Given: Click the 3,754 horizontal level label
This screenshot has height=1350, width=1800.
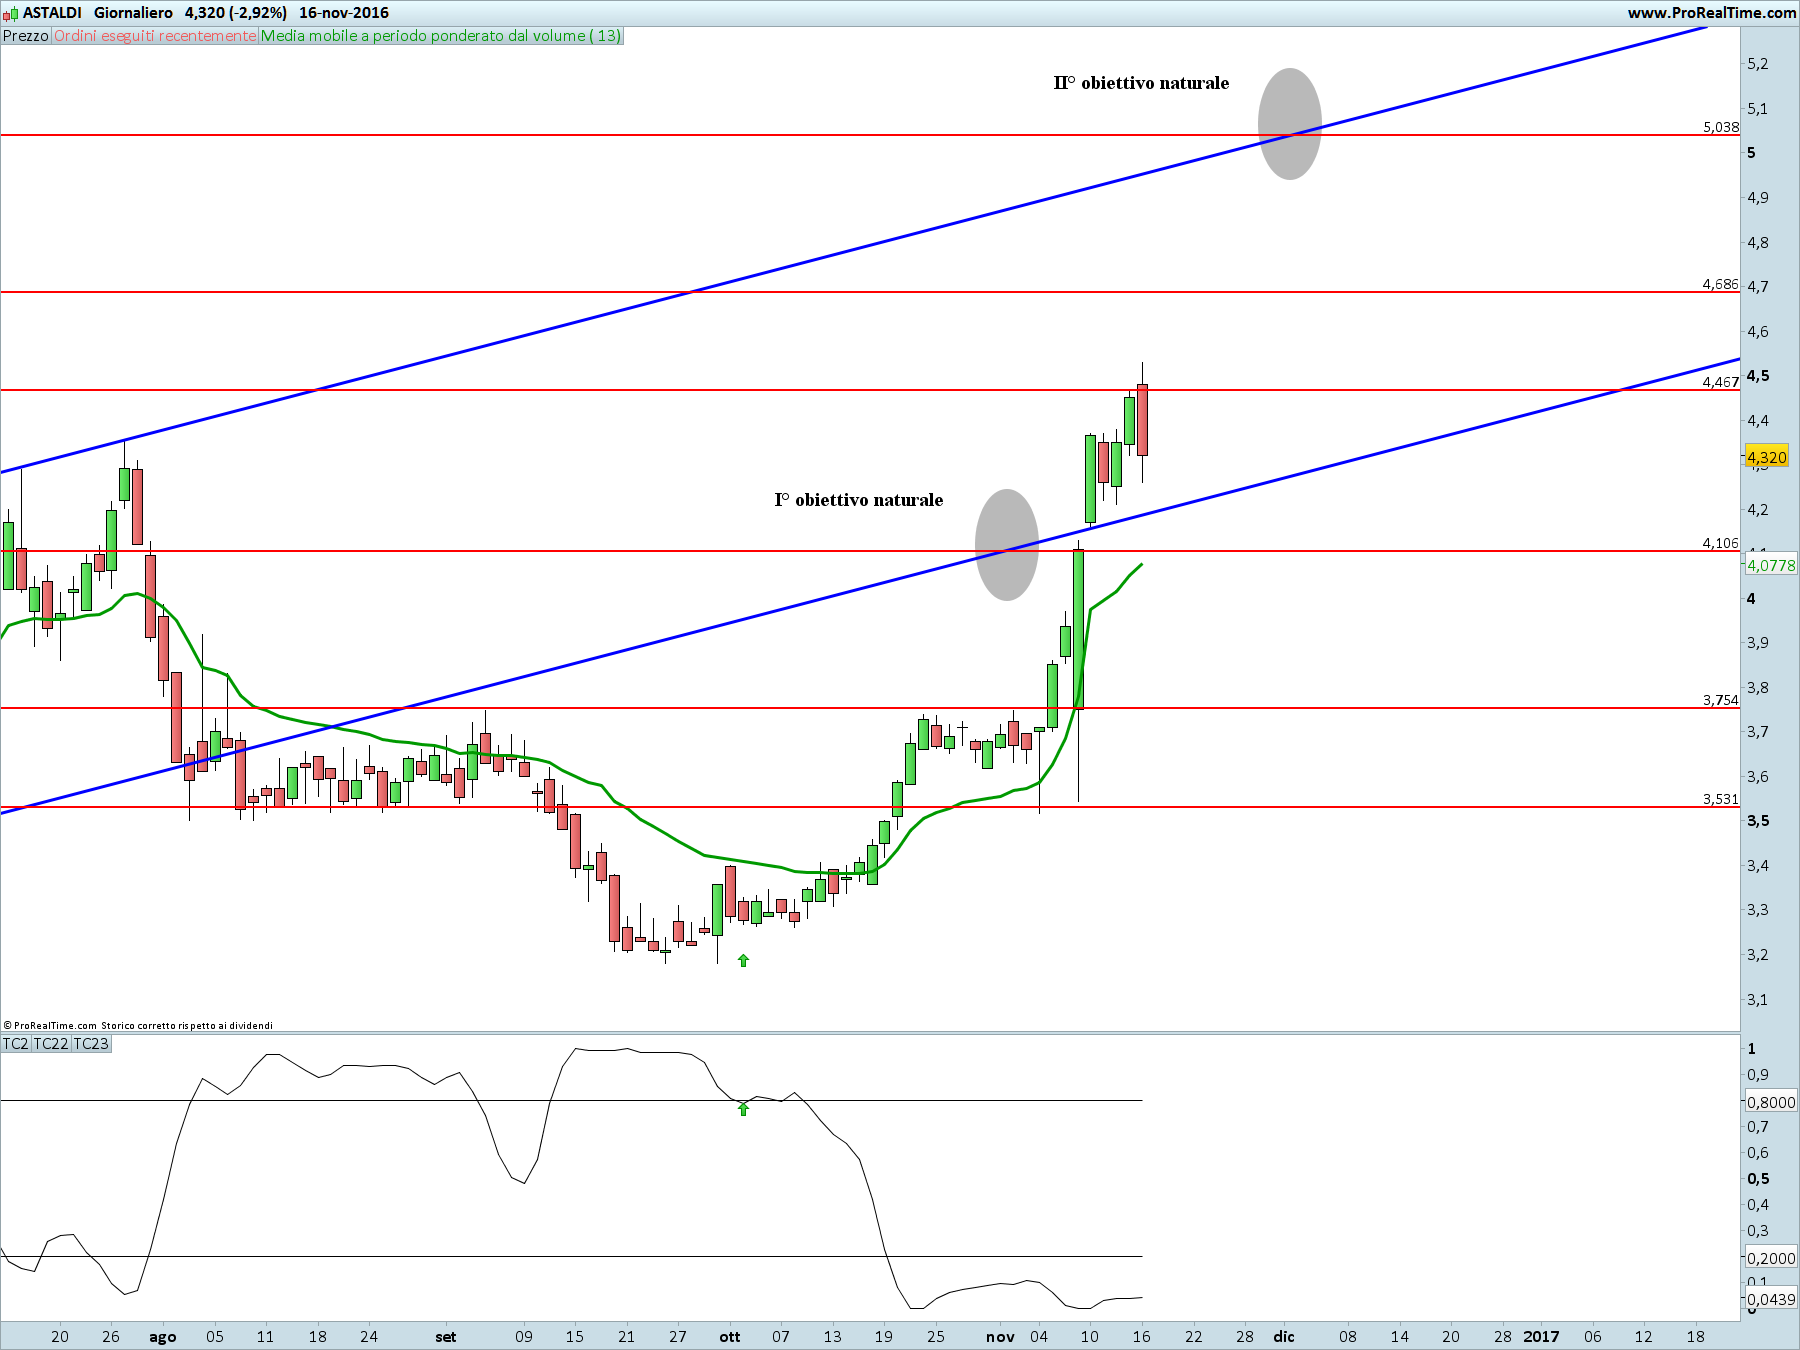Looking at the screenshot, I should coord(1721,700).
